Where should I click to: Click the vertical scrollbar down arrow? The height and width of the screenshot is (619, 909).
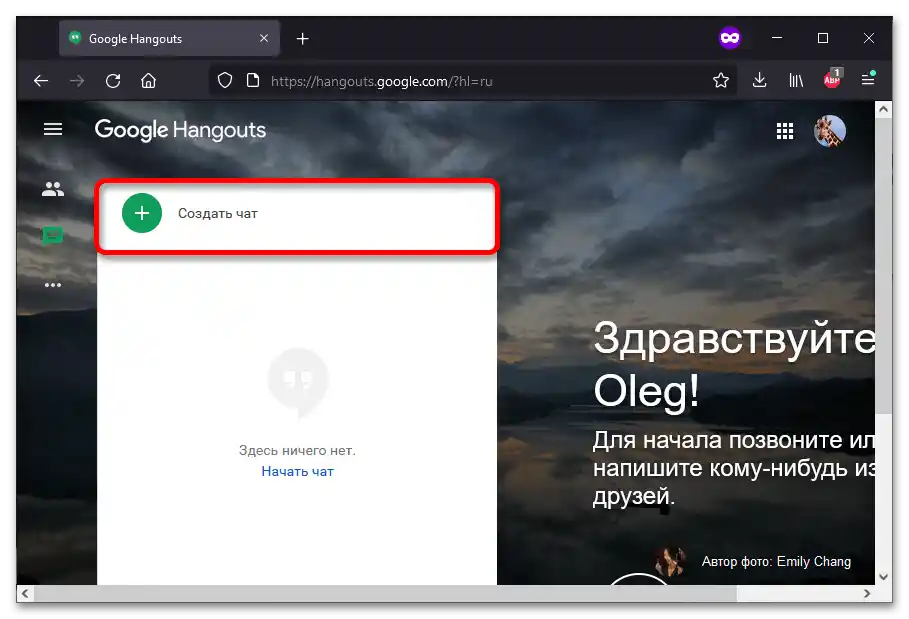pyautogui.click(x=883, y=577)
